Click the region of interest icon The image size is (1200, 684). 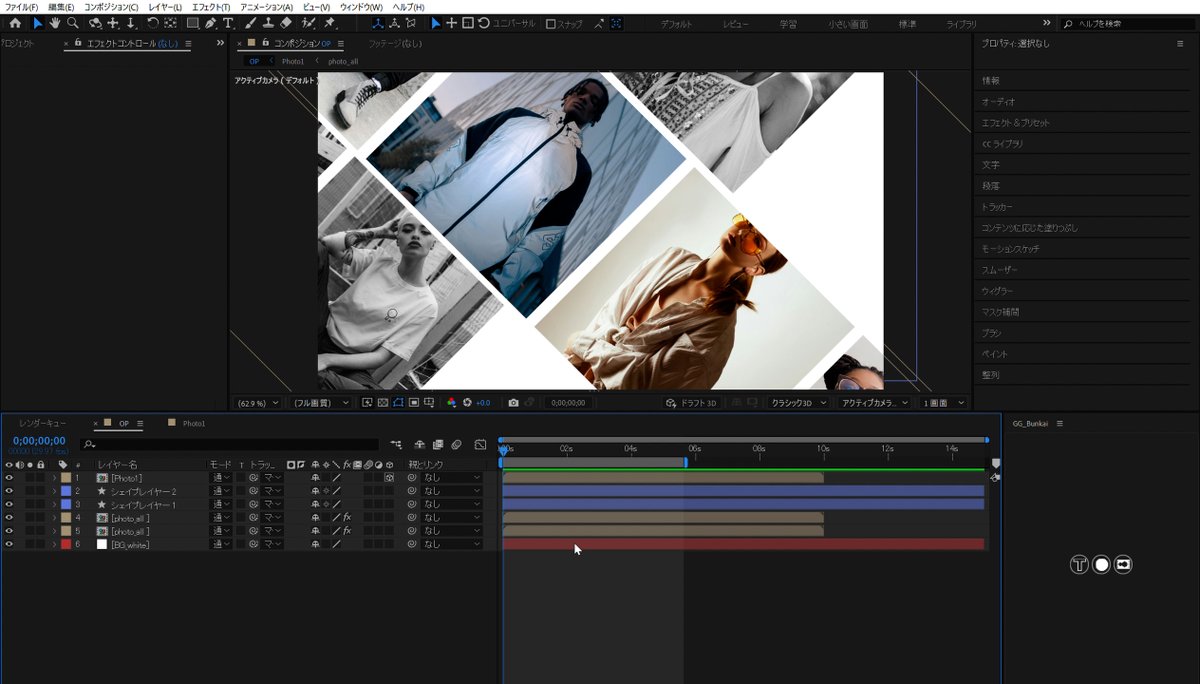tap(413, 402)
